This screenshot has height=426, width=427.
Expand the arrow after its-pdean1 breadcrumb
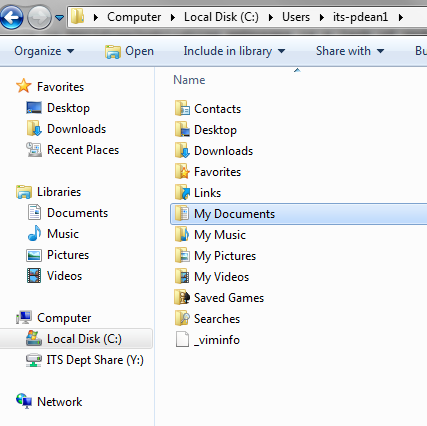pyautogui.click(x=401, y=17)
